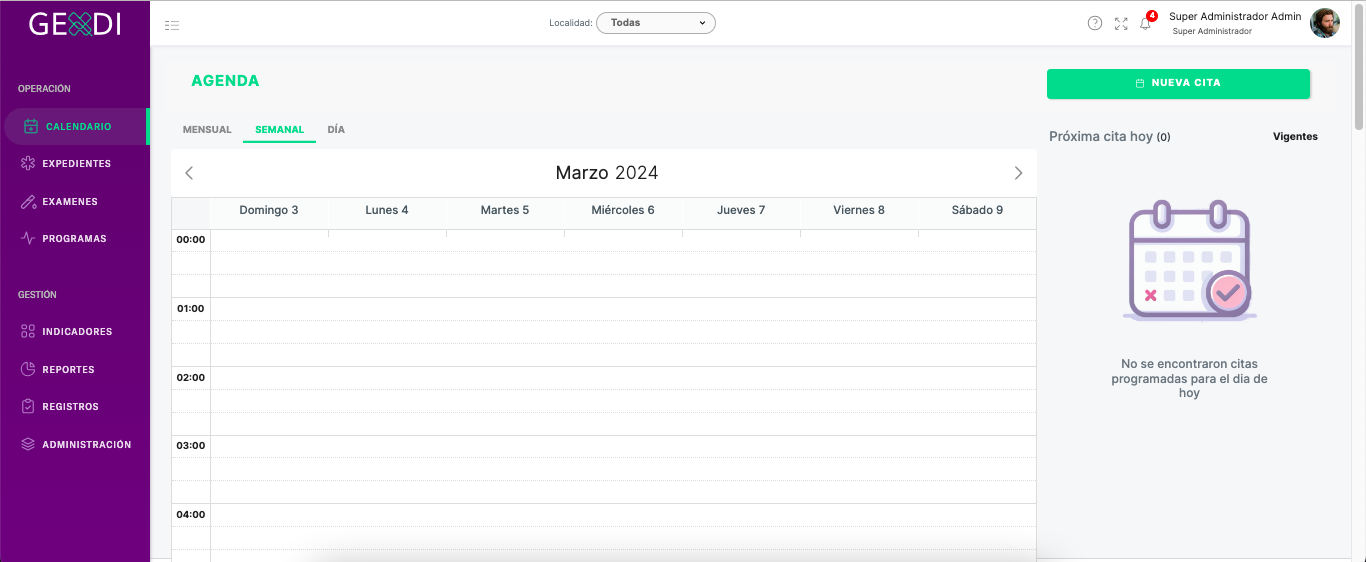Click the user avatar photo
Screen dimensions: 1366x562
1325,23
